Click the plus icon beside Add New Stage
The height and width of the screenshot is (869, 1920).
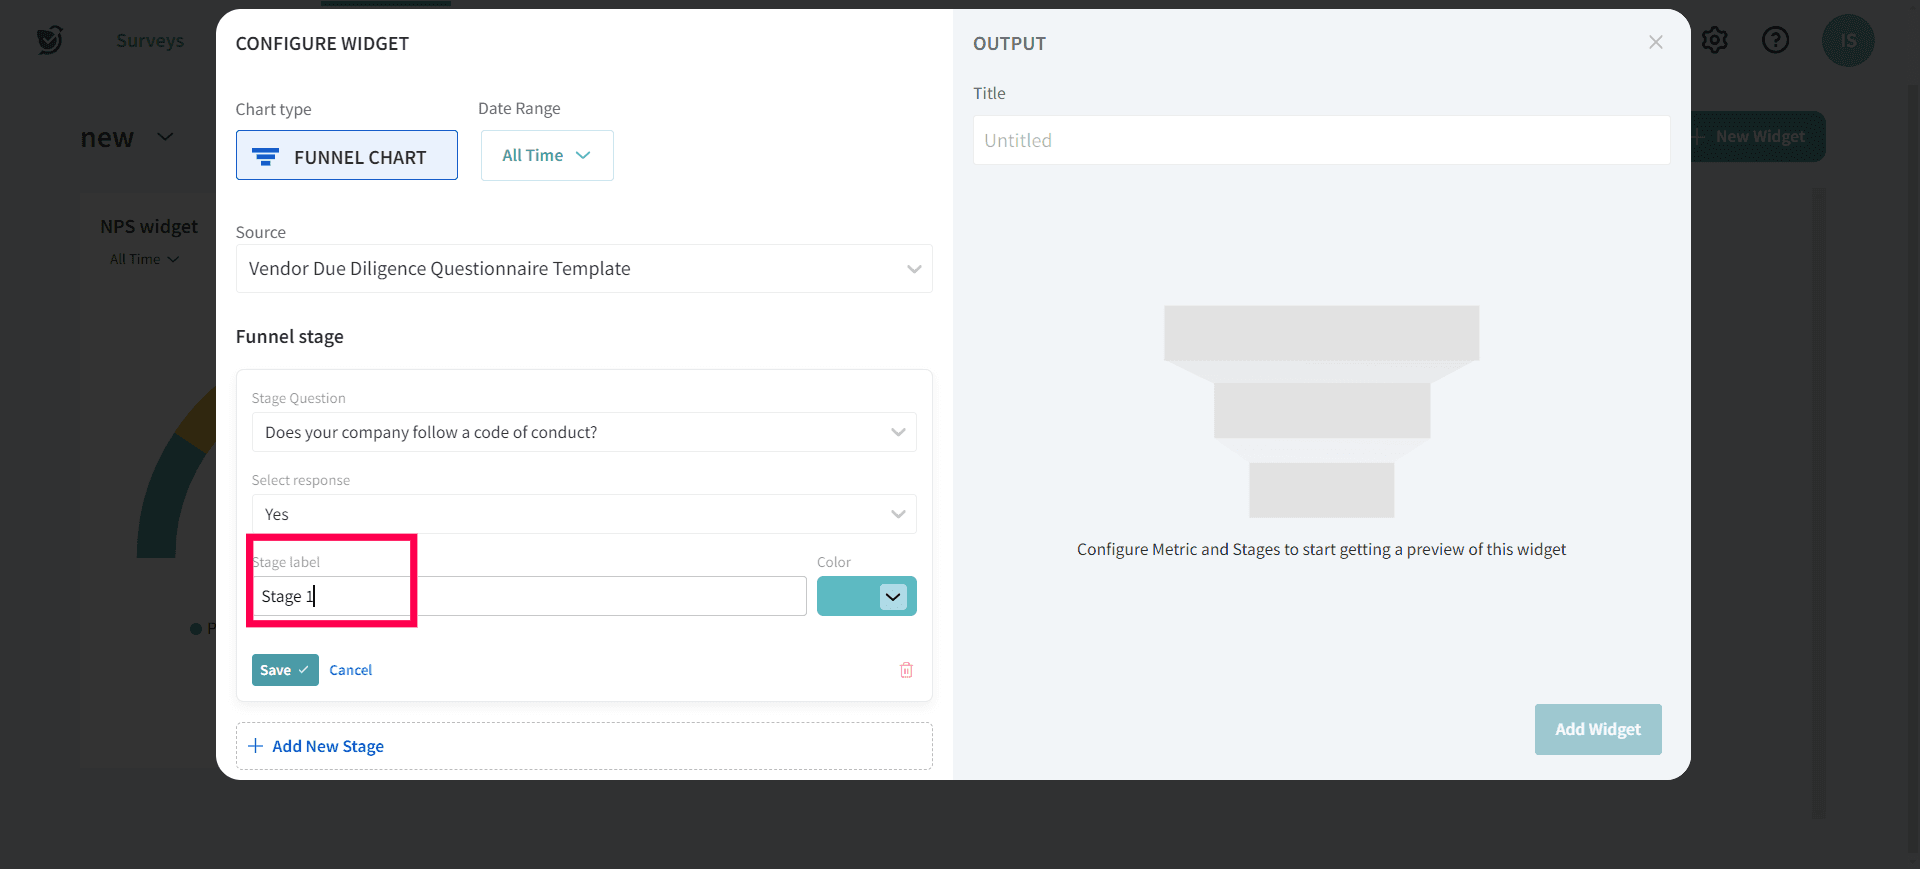click(256, 746)
